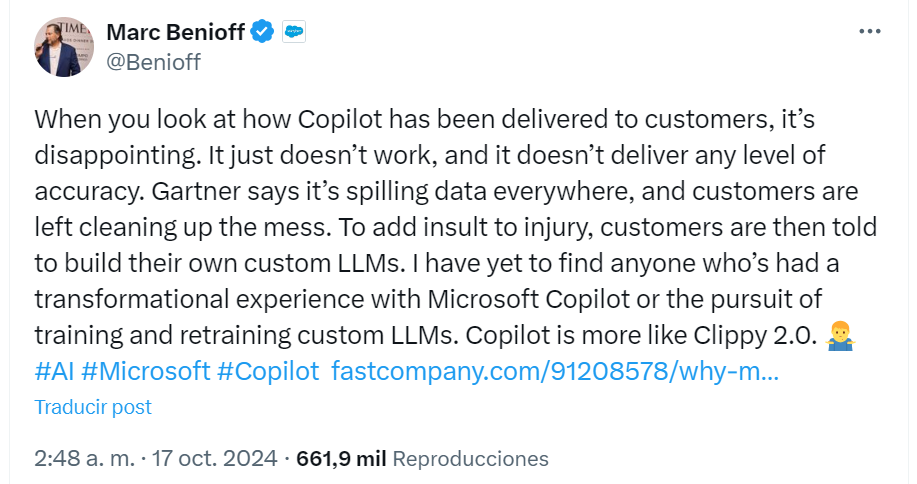
Task: Click the blue verified checkmark badge
Action: [x=262, y=32]
